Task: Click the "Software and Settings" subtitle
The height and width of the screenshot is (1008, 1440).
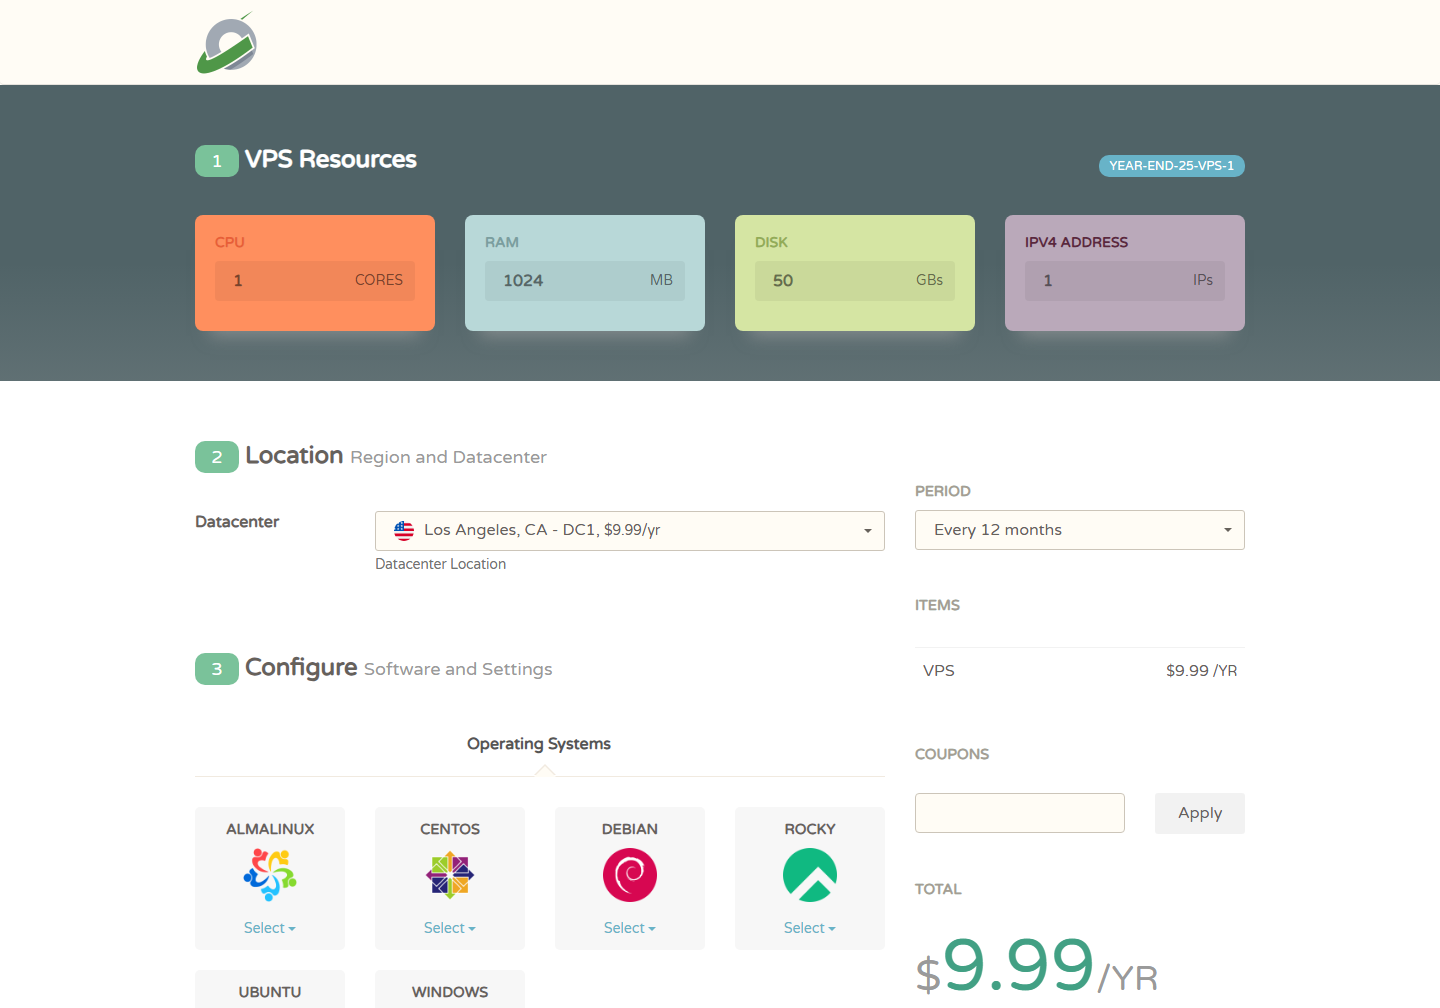Action: coord(458,669)
